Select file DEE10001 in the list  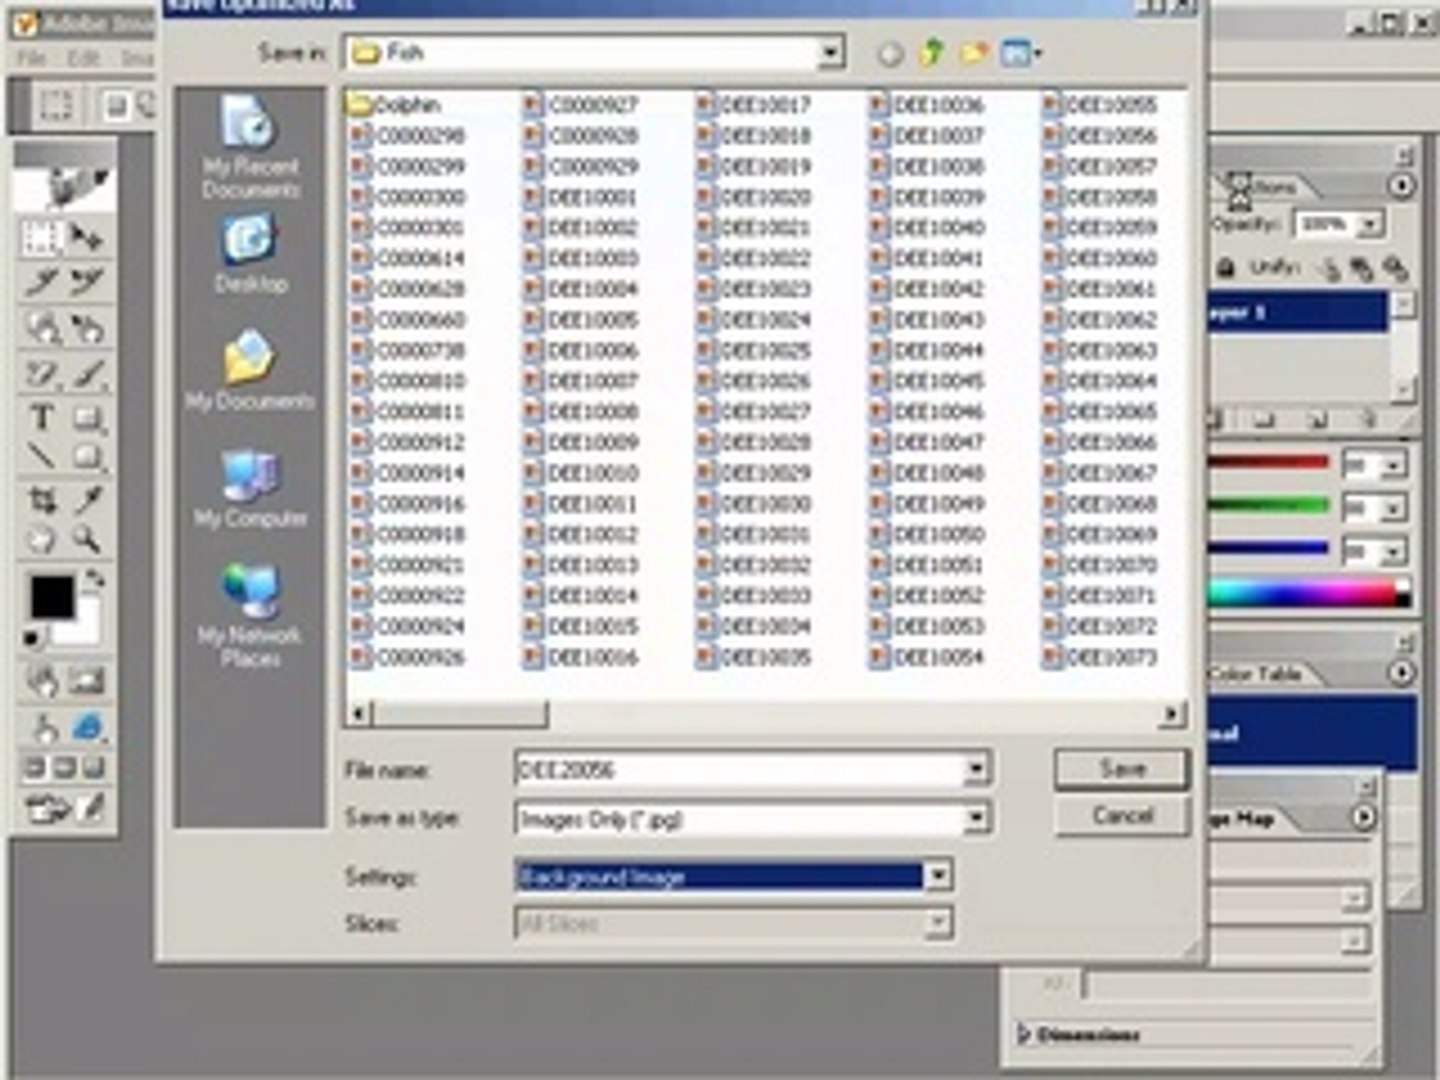[x=581, y=197]
